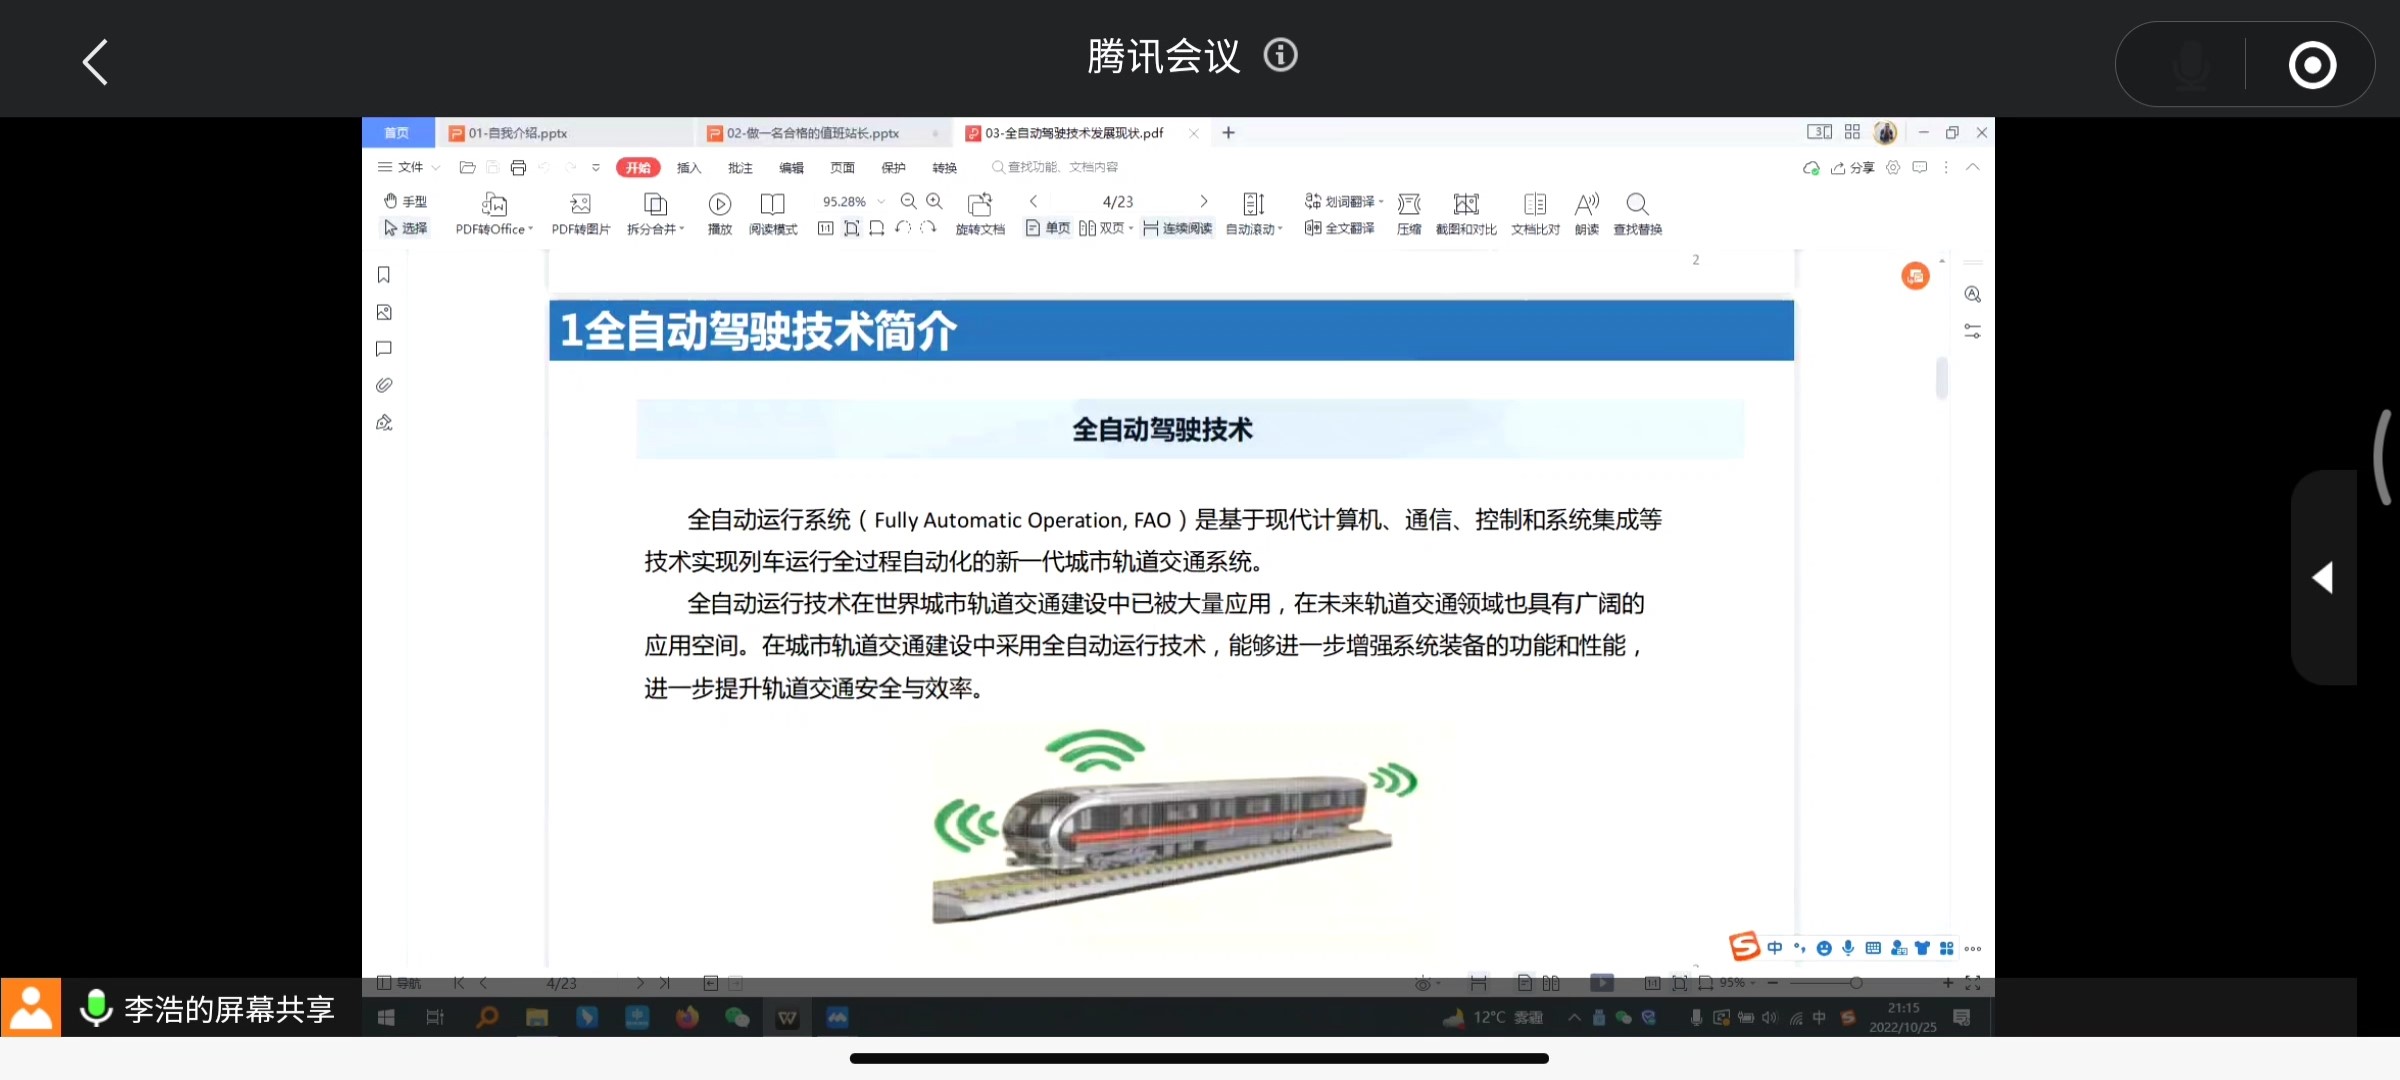Open 阅读模式 reading mode
Viewport: 2400px width, 1080px height.
772,205
